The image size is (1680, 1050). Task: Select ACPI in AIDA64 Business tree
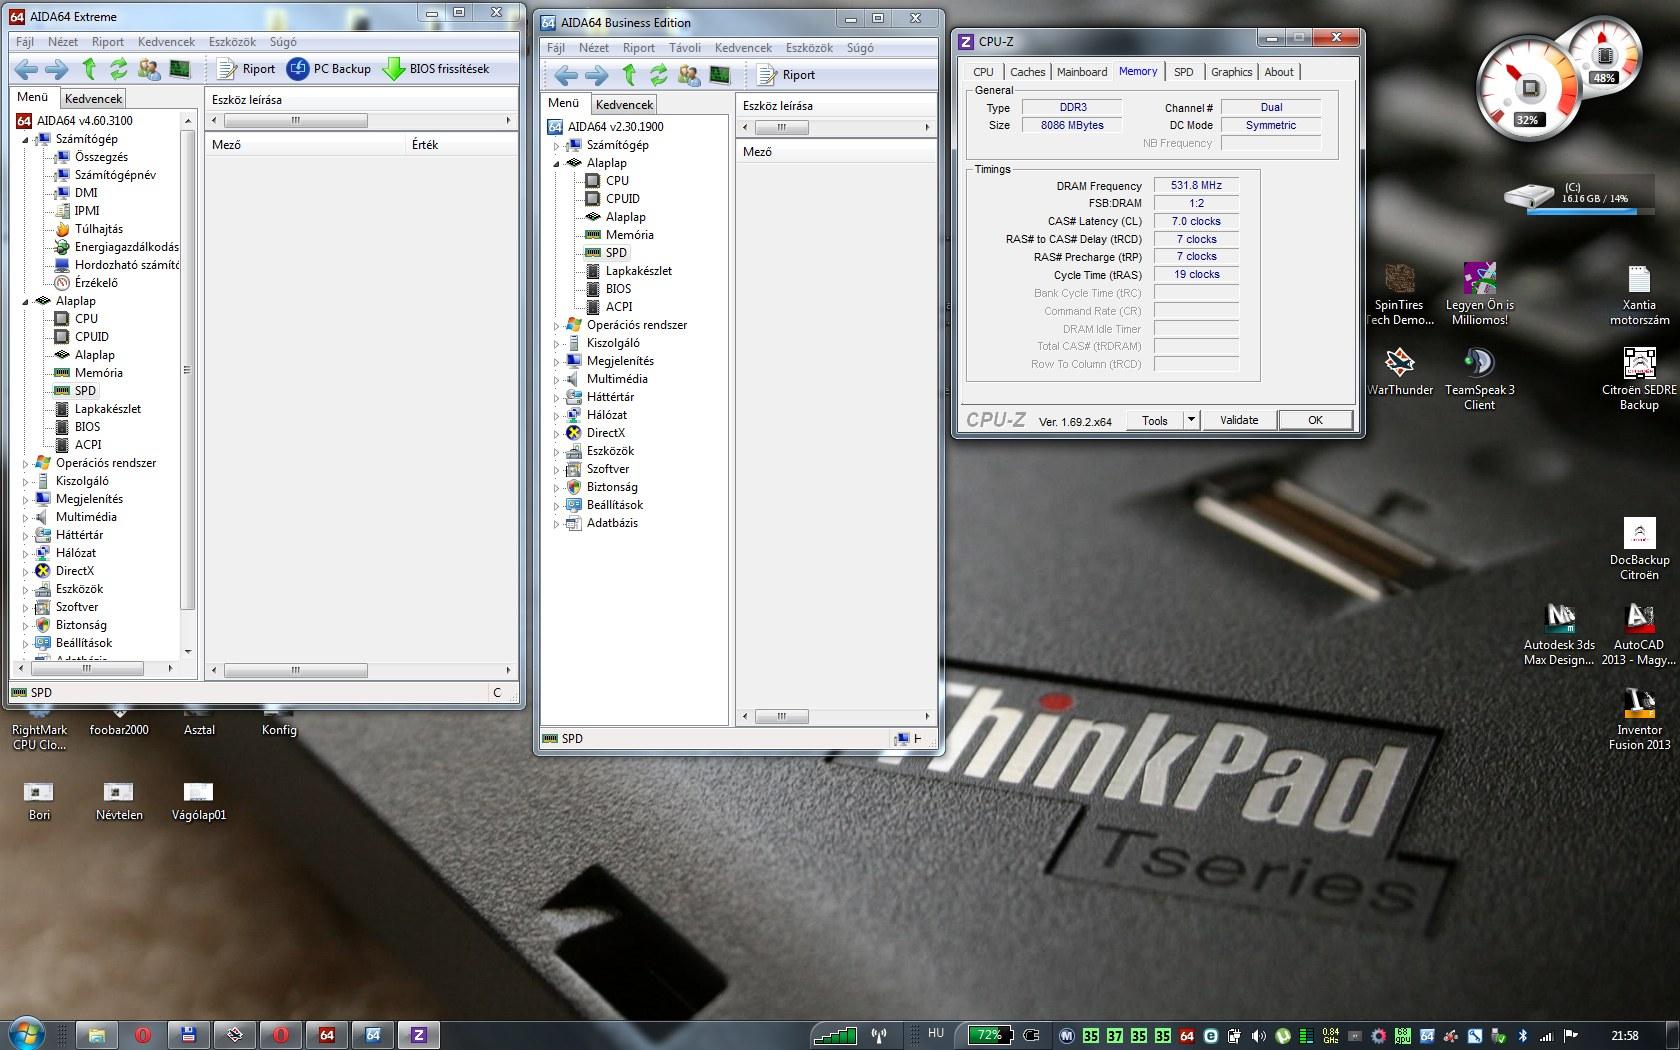pos(618,307)
